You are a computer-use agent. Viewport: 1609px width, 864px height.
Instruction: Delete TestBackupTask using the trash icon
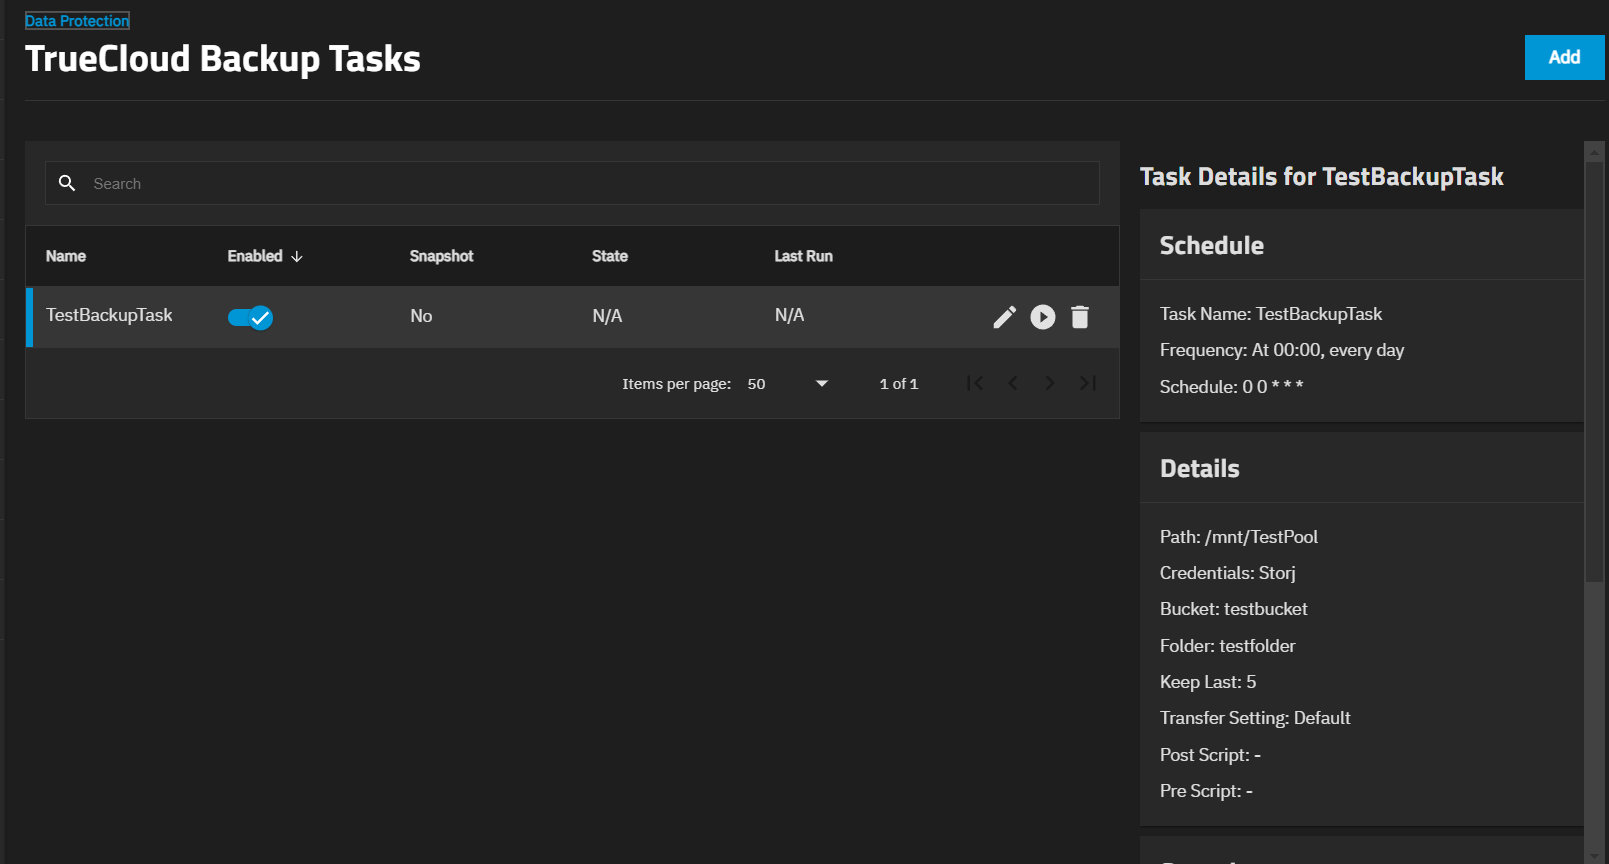click(x=1080, y=317)
